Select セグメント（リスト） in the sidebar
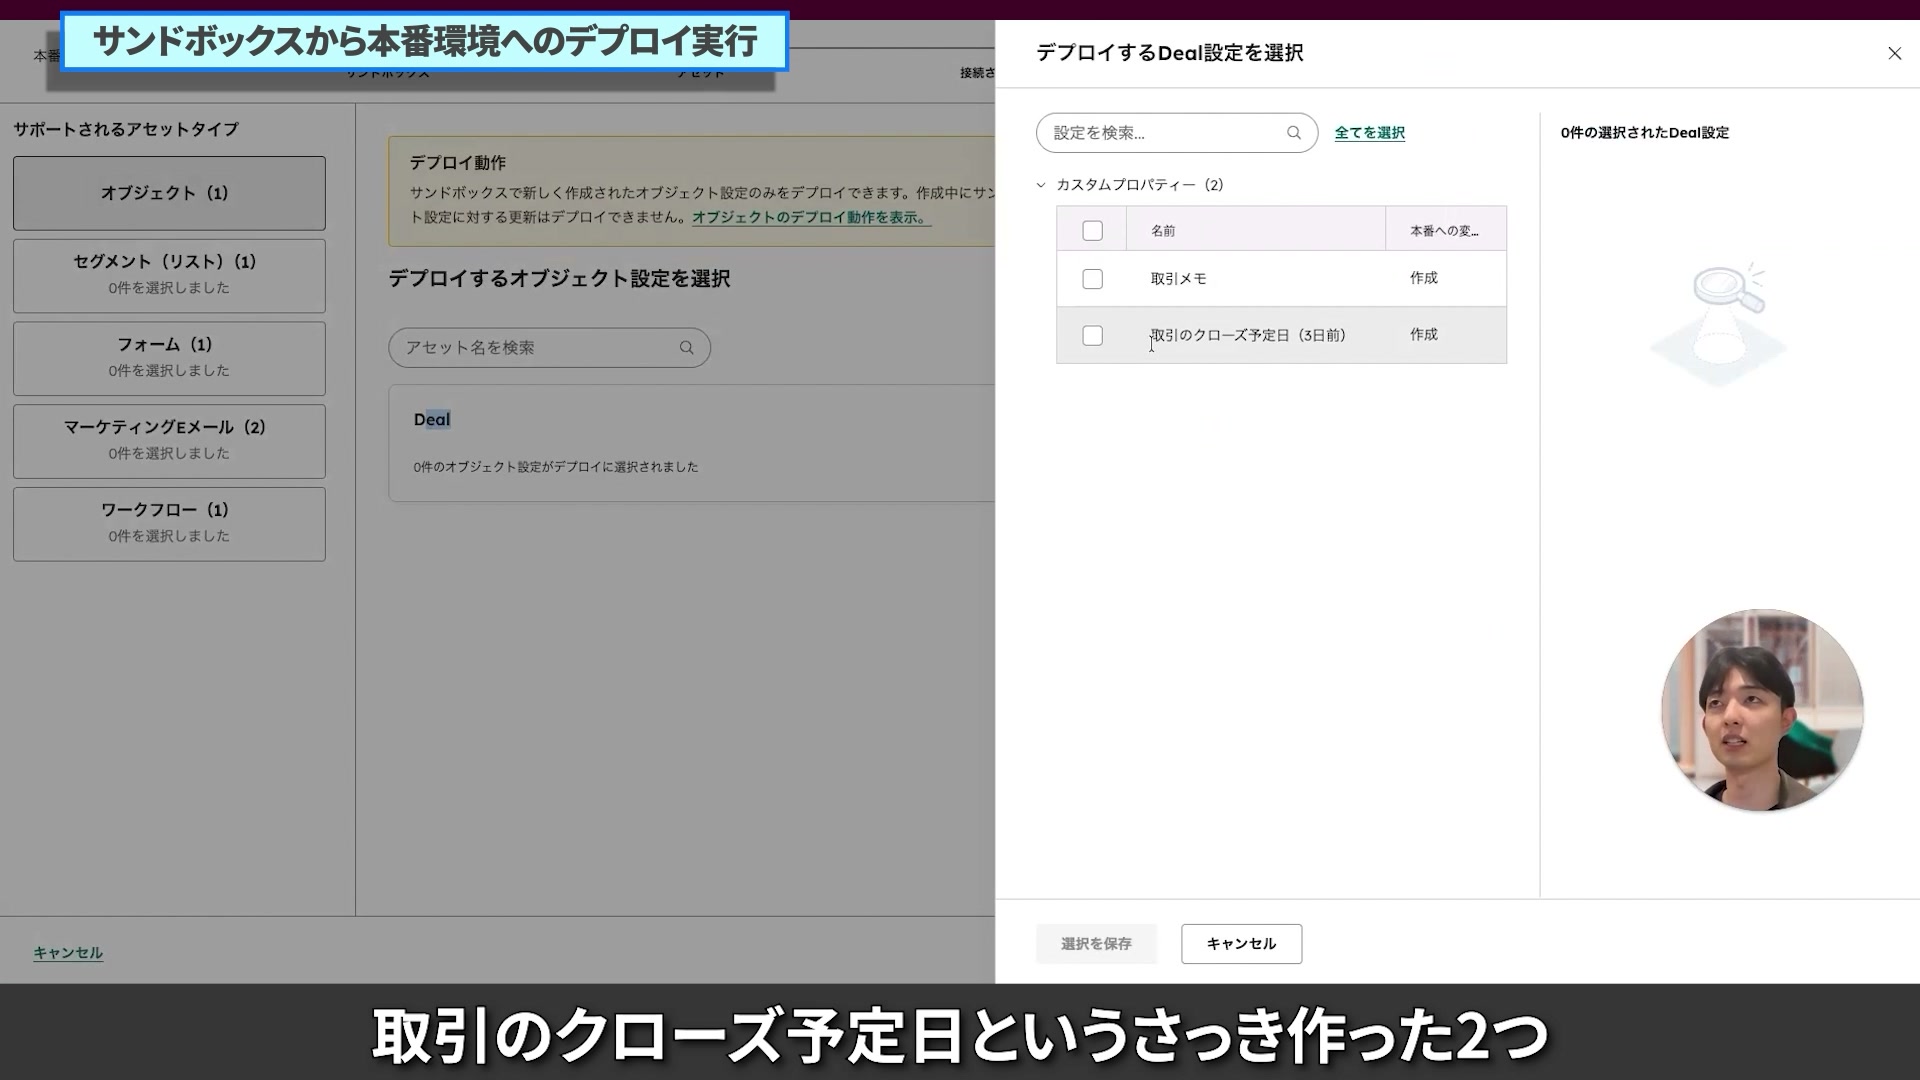The width and height of the screenshot is (1920, 1080). pos(168,275)
